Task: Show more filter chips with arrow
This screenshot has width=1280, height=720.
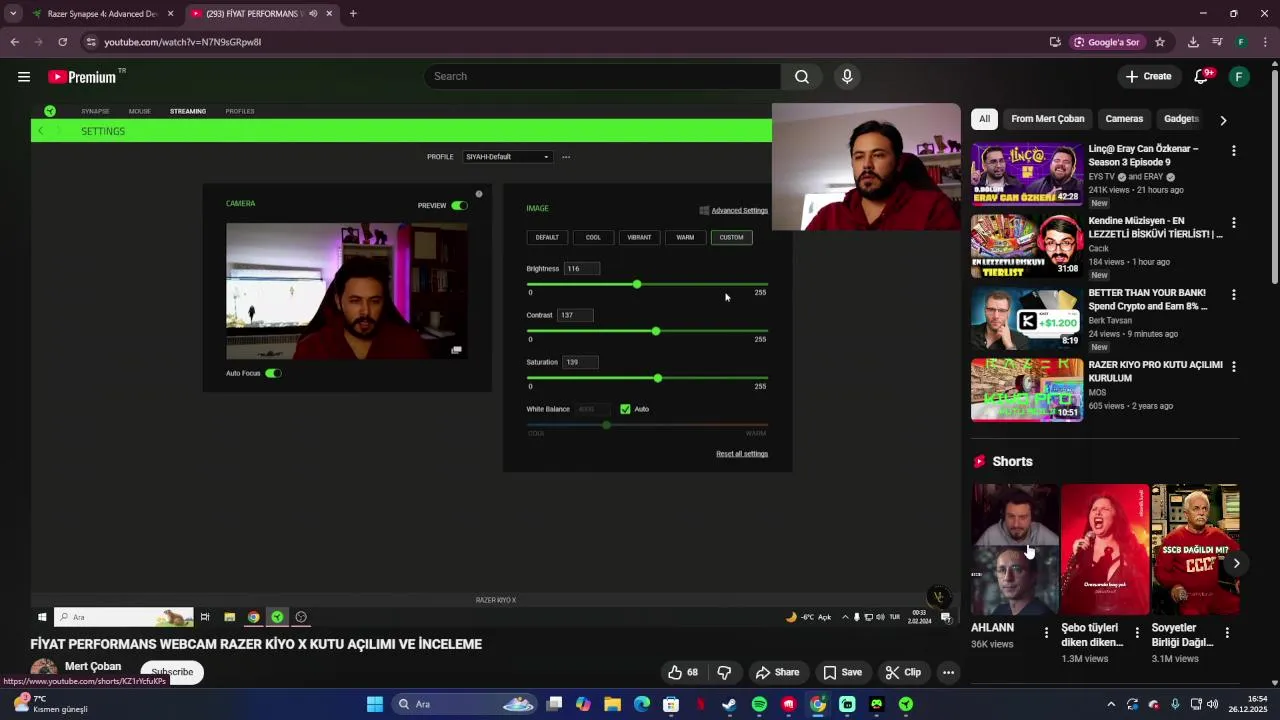Action: coord(1223,120)
